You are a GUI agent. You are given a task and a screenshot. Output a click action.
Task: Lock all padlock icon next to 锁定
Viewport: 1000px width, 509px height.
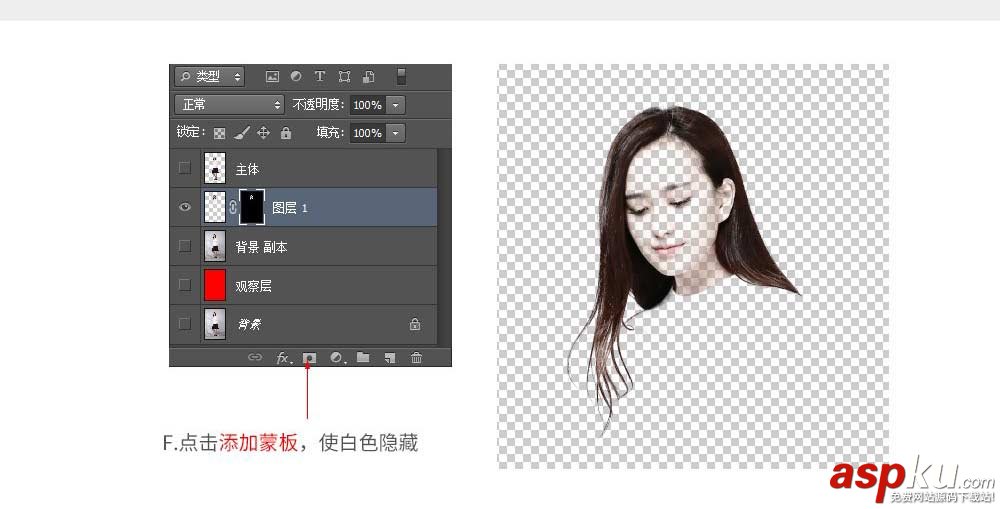coord(286,133)
